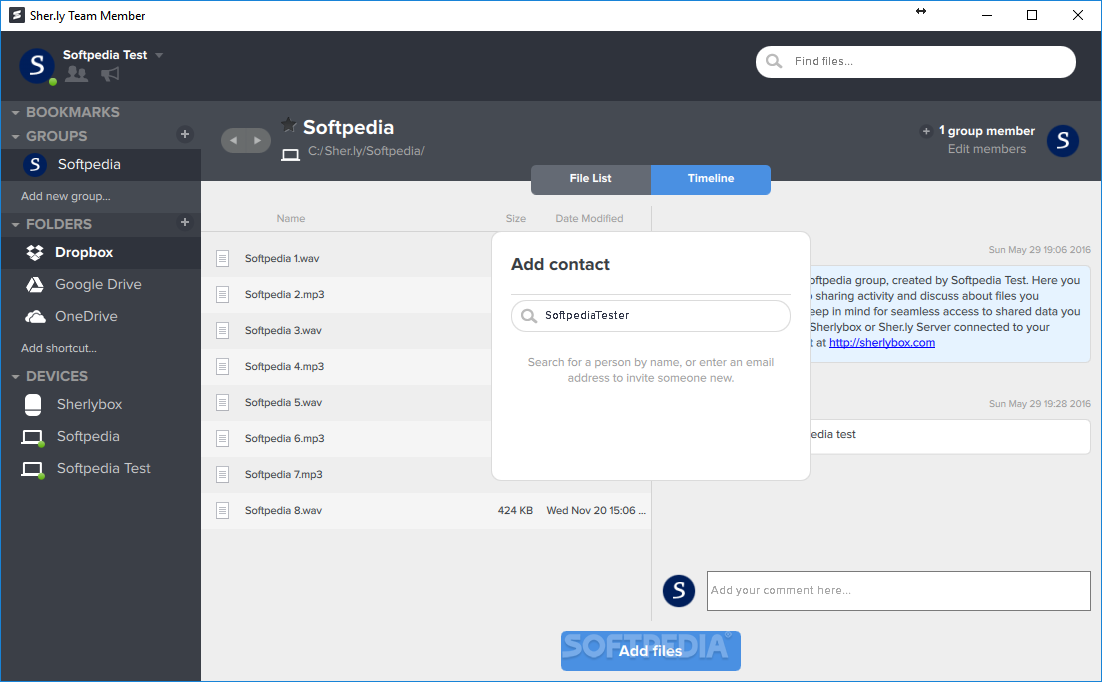Select the Softpedia group in the sidebar
The image size is (1102, 682).
101,165
